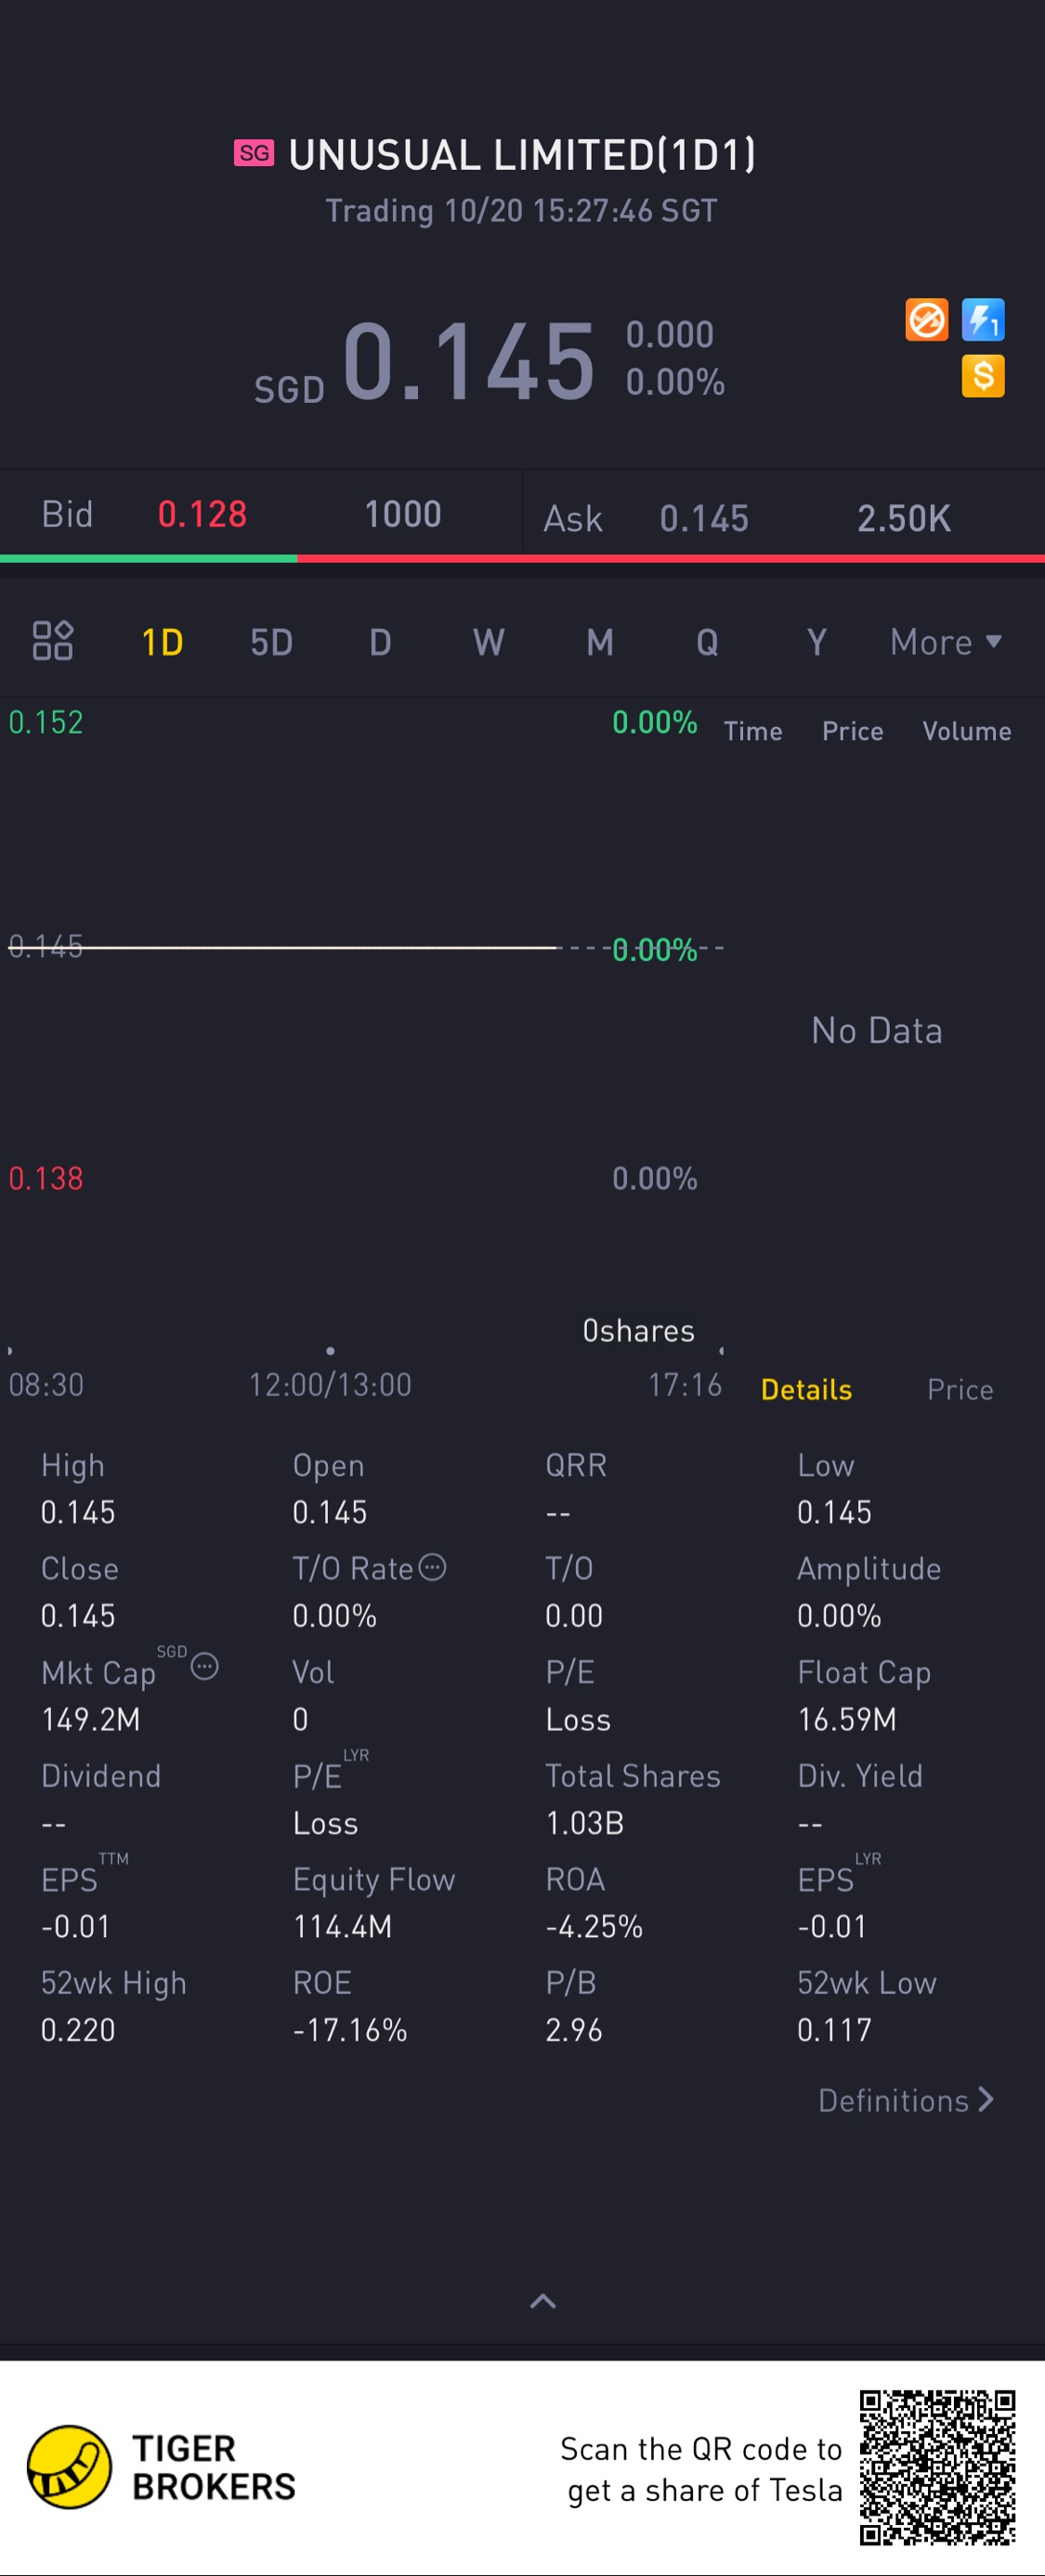Screen dimensions: 1045x2576
Task: Select the Details panel toggle
Action: 806,1389
